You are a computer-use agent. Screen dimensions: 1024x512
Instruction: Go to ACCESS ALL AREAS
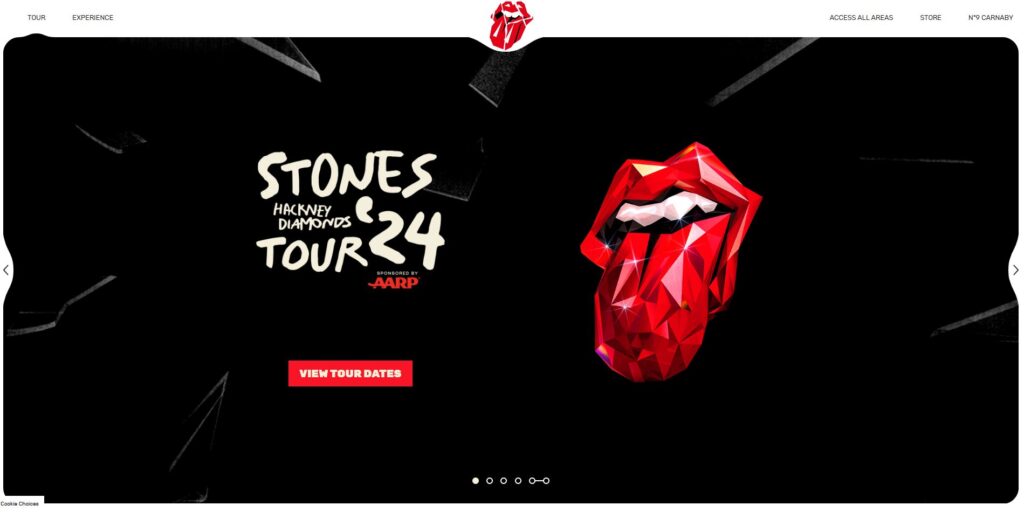coord(861,18)
